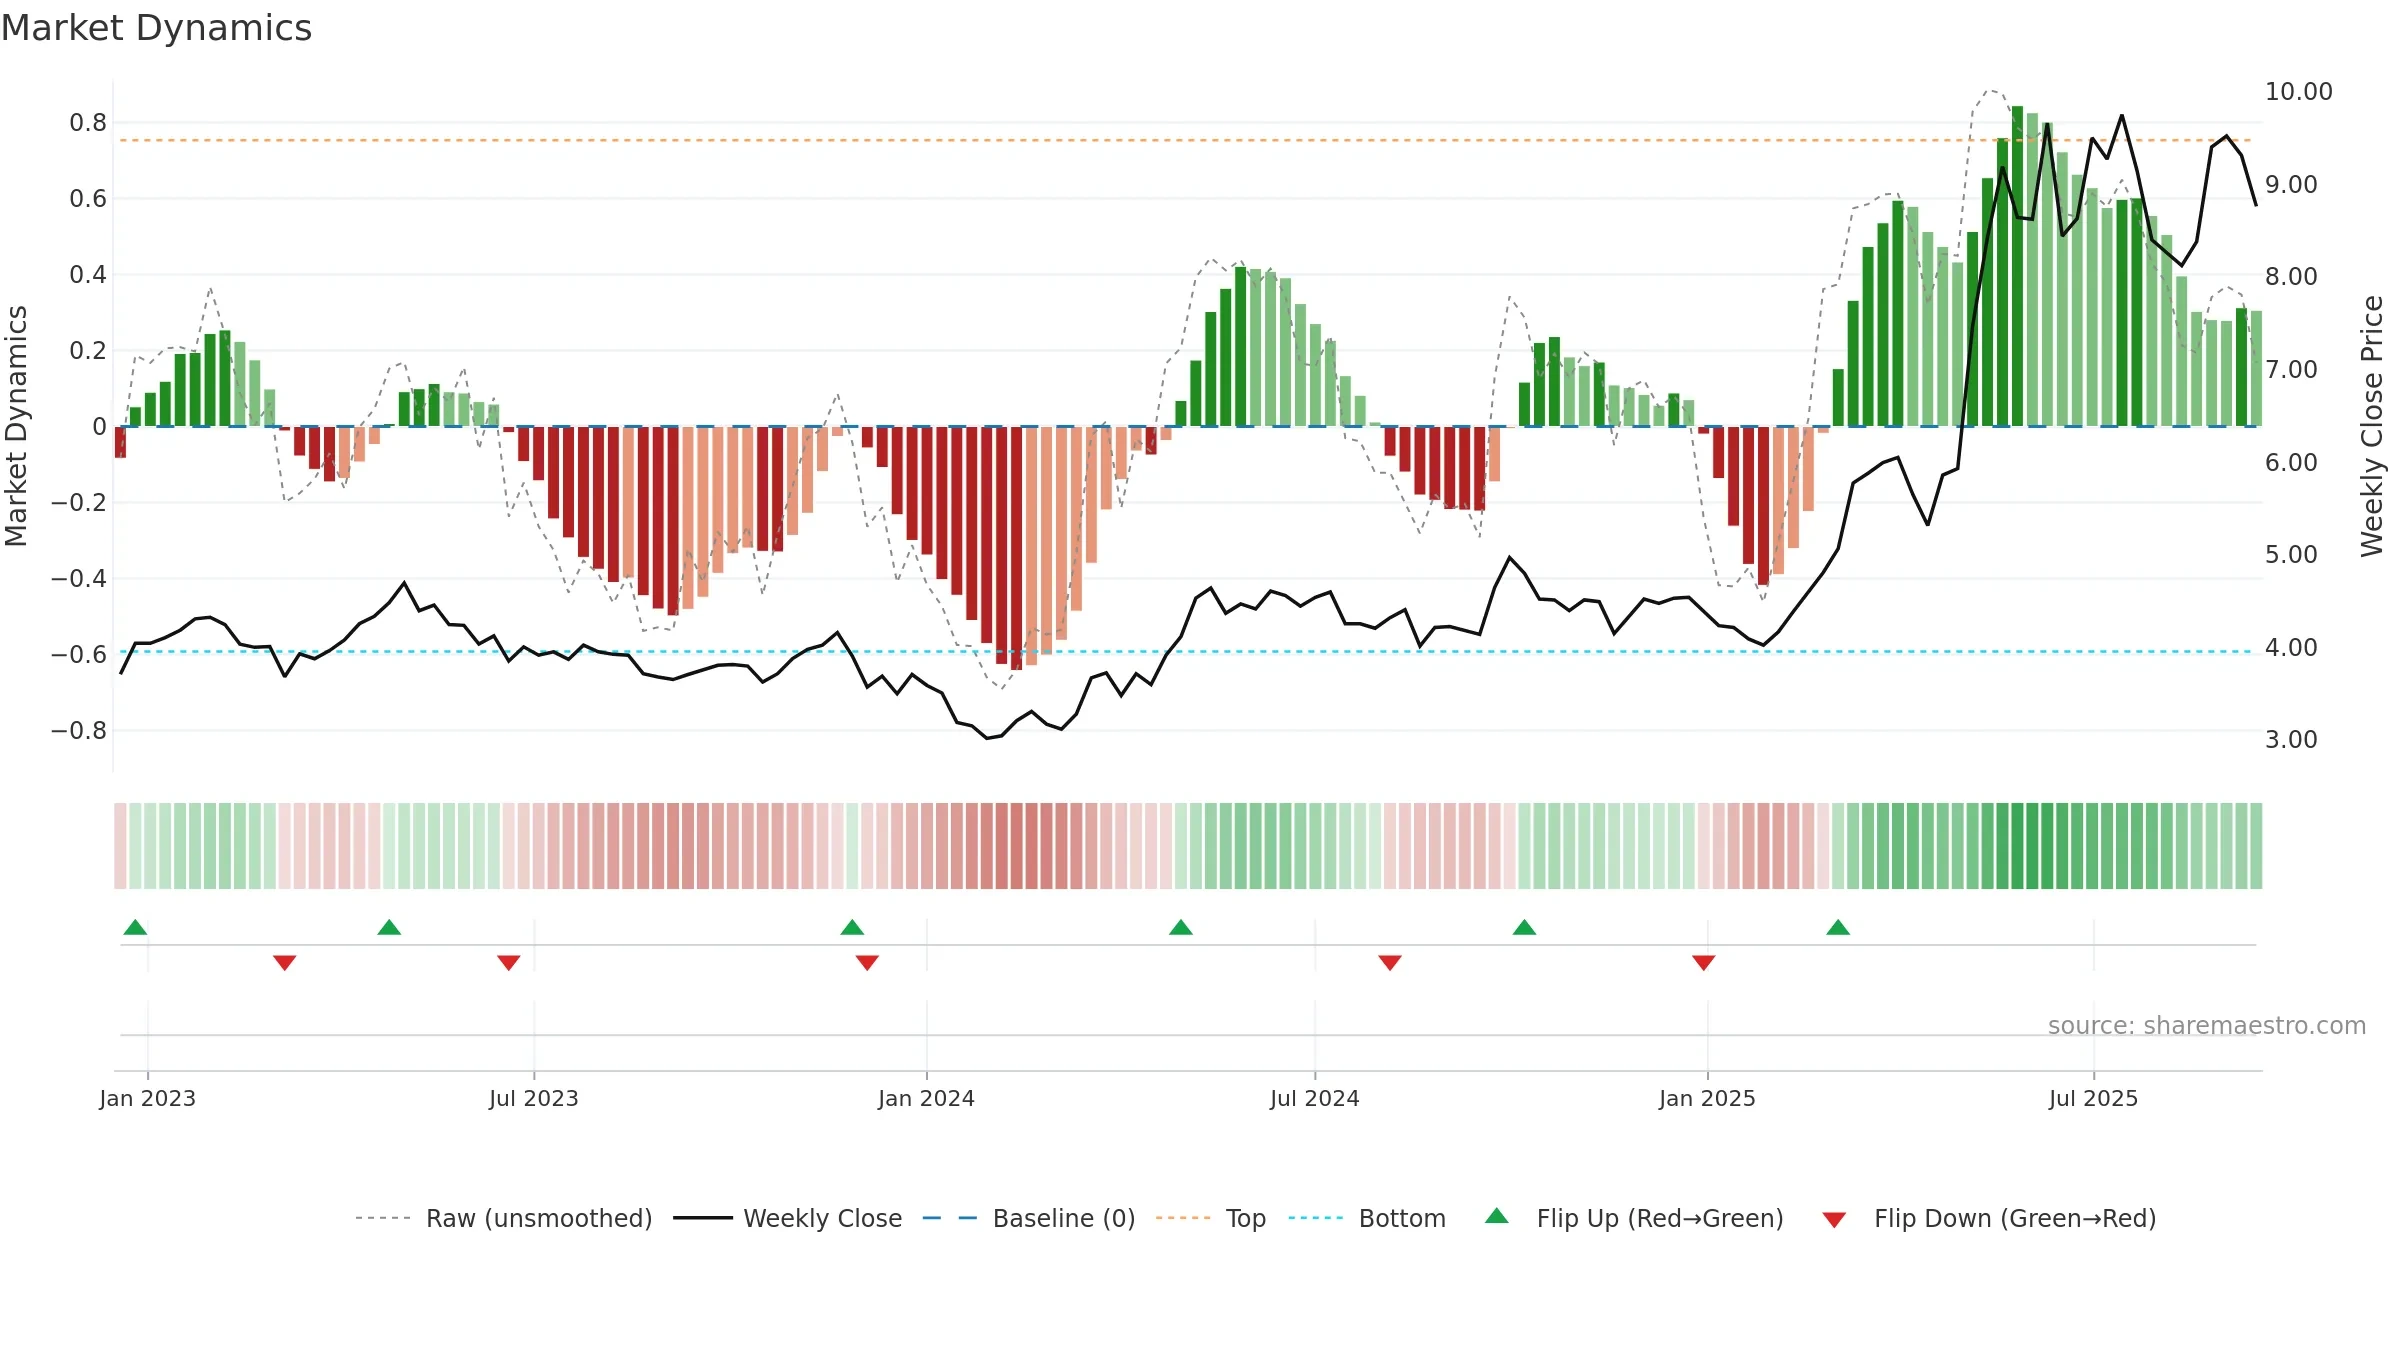2400x1350 pixels.
Task: Toggle Flip Down (Green→Red) legend entry
Action: (x=1989, y=1218)
